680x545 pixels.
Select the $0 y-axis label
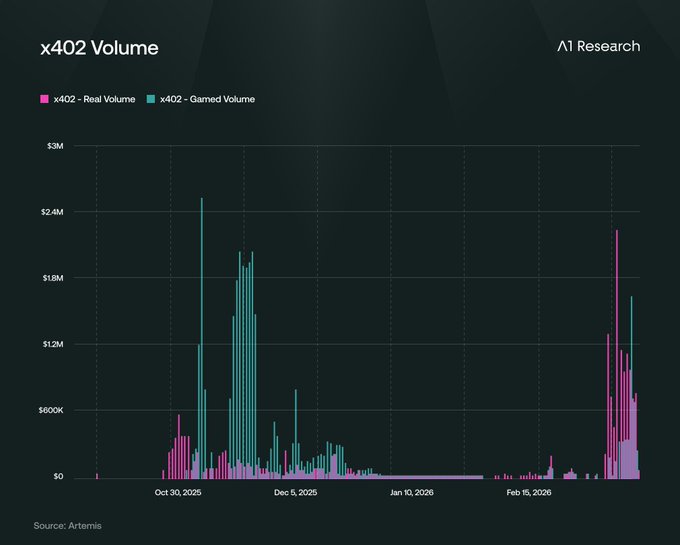[x=57, y=477]
